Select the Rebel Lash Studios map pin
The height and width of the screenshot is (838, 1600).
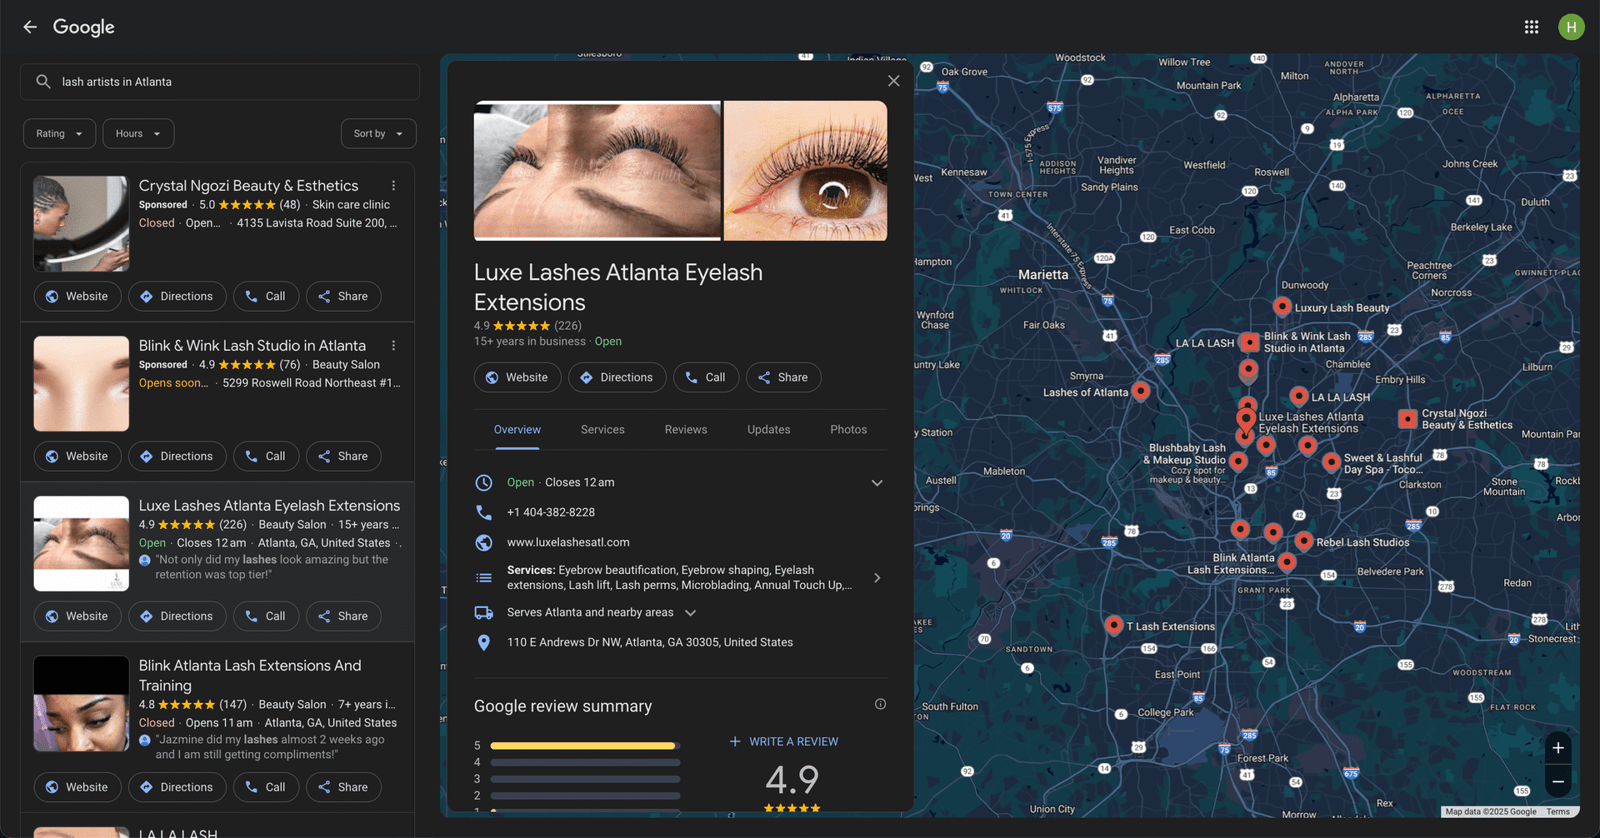click(1304, 541)
